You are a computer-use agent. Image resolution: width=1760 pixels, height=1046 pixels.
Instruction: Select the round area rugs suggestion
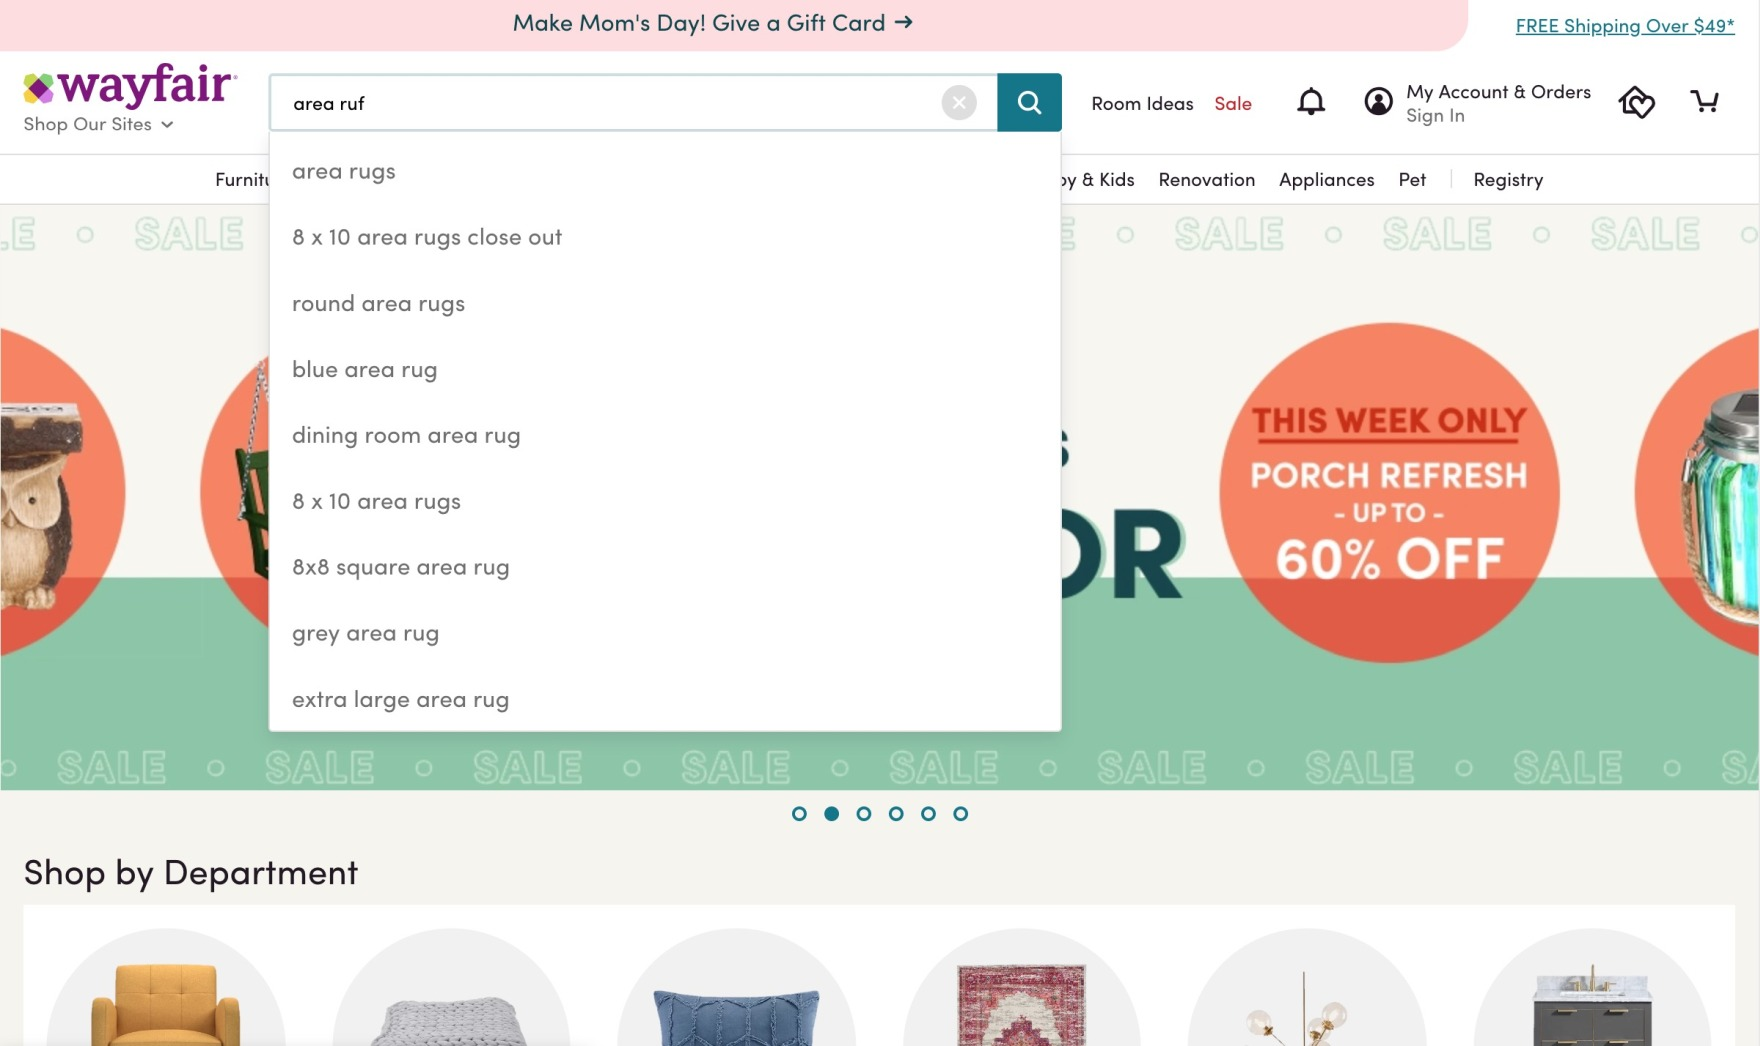click(x=378, y=303)
